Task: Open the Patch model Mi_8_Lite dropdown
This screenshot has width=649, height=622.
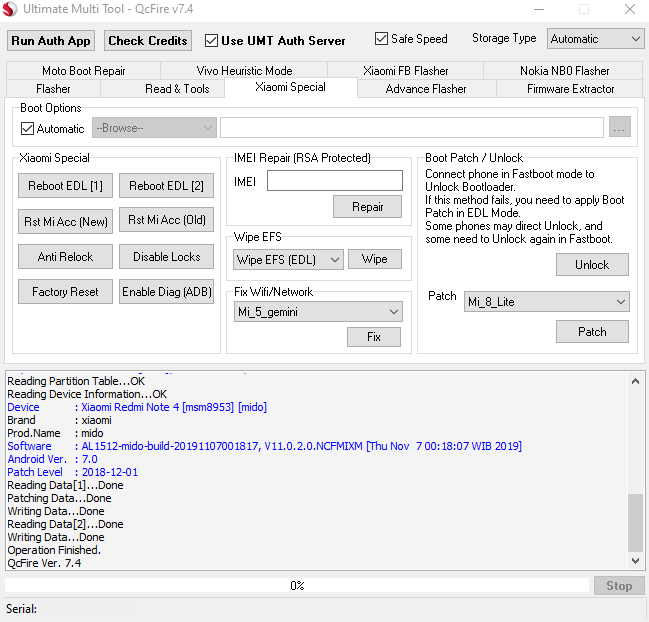Action: click(546, 301)
